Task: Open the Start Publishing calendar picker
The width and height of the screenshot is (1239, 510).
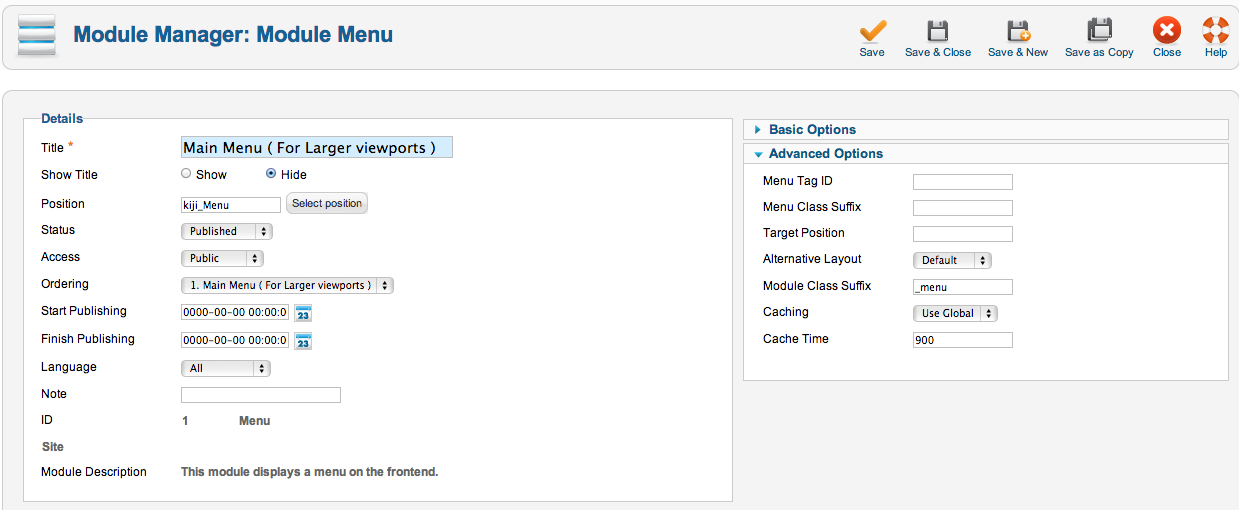Action: pyautogui.click(x=303, y=313)
